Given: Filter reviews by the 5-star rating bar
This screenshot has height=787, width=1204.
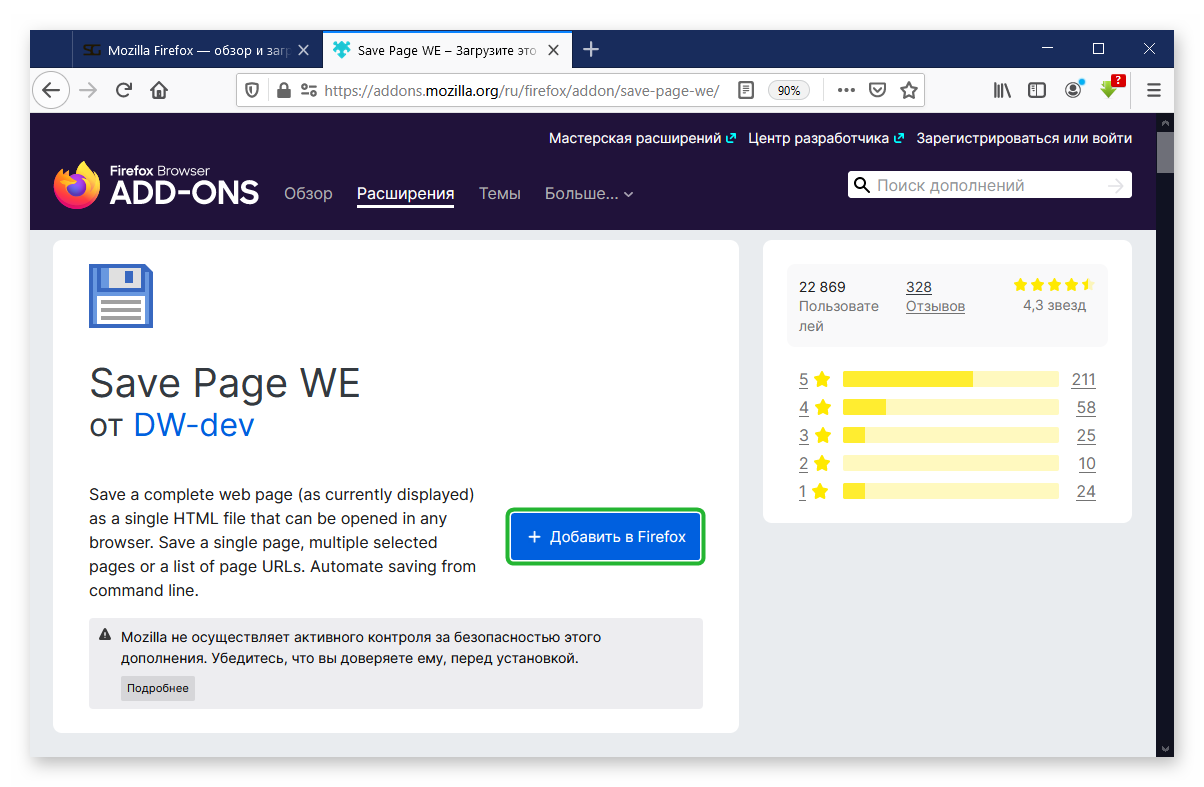Looking at the screenshot, I should (x=950, y=379).
